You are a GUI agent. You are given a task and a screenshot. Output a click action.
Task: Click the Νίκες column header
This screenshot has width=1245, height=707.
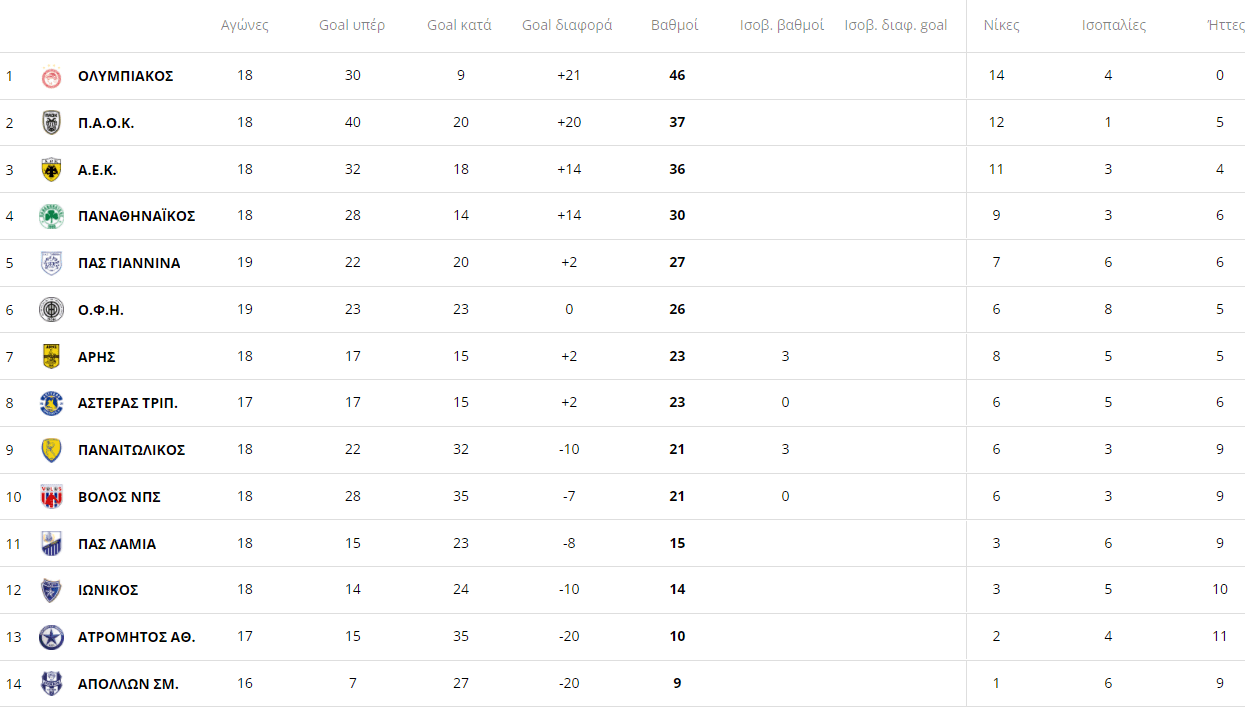(x=1002, y=25)
